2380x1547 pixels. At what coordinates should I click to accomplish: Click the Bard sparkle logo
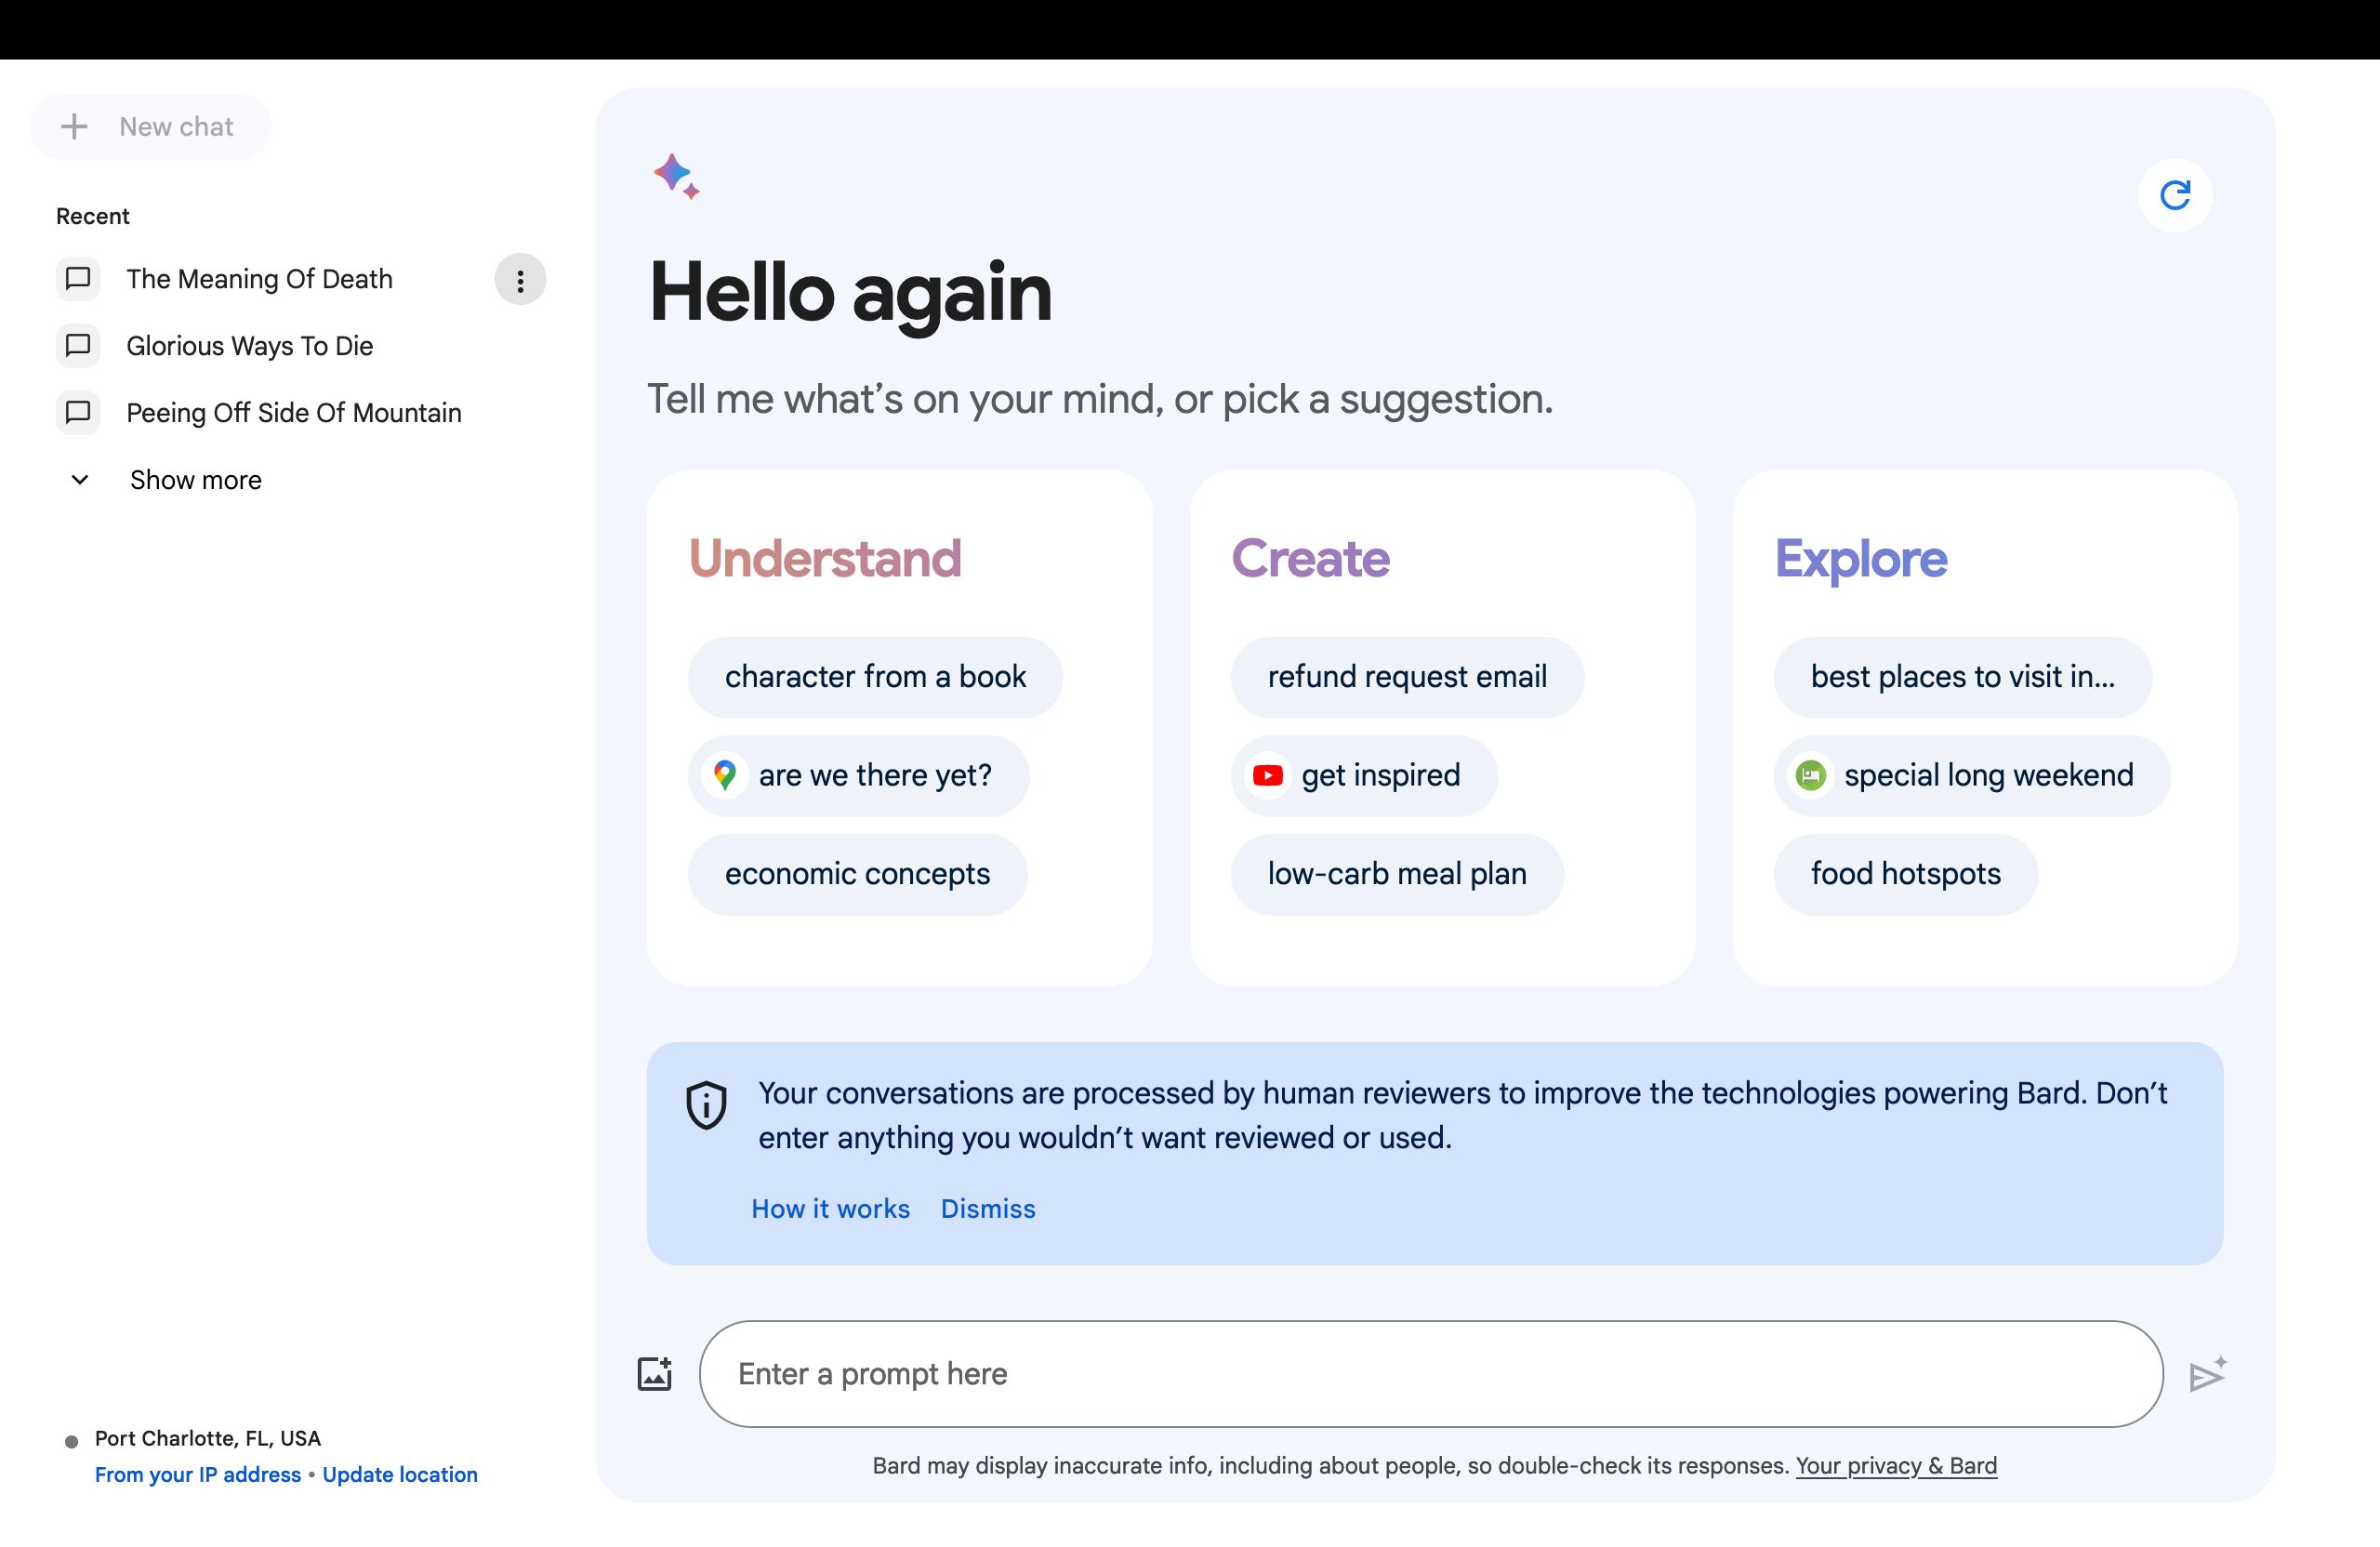[x=677, y=177]
